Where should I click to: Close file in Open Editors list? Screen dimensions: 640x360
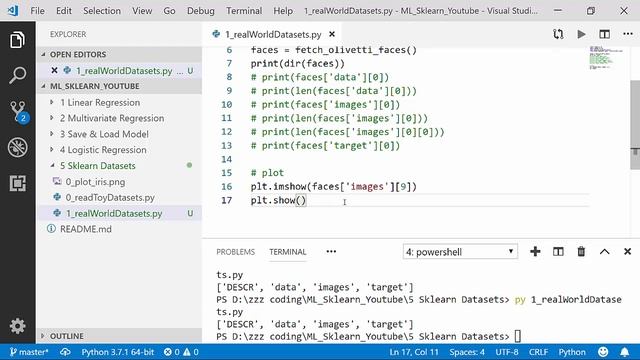(54, 70)
